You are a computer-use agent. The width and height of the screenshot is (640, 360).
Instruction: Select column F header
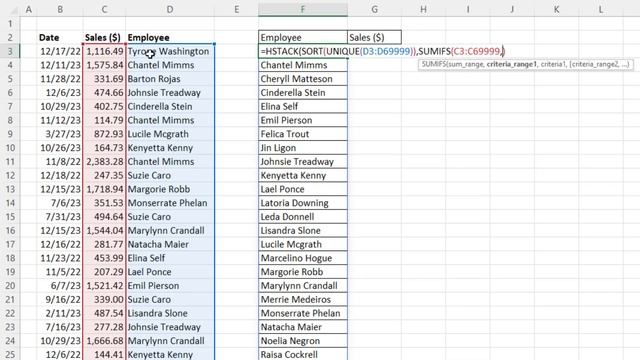pyautogui.click(x=303, y=9)
